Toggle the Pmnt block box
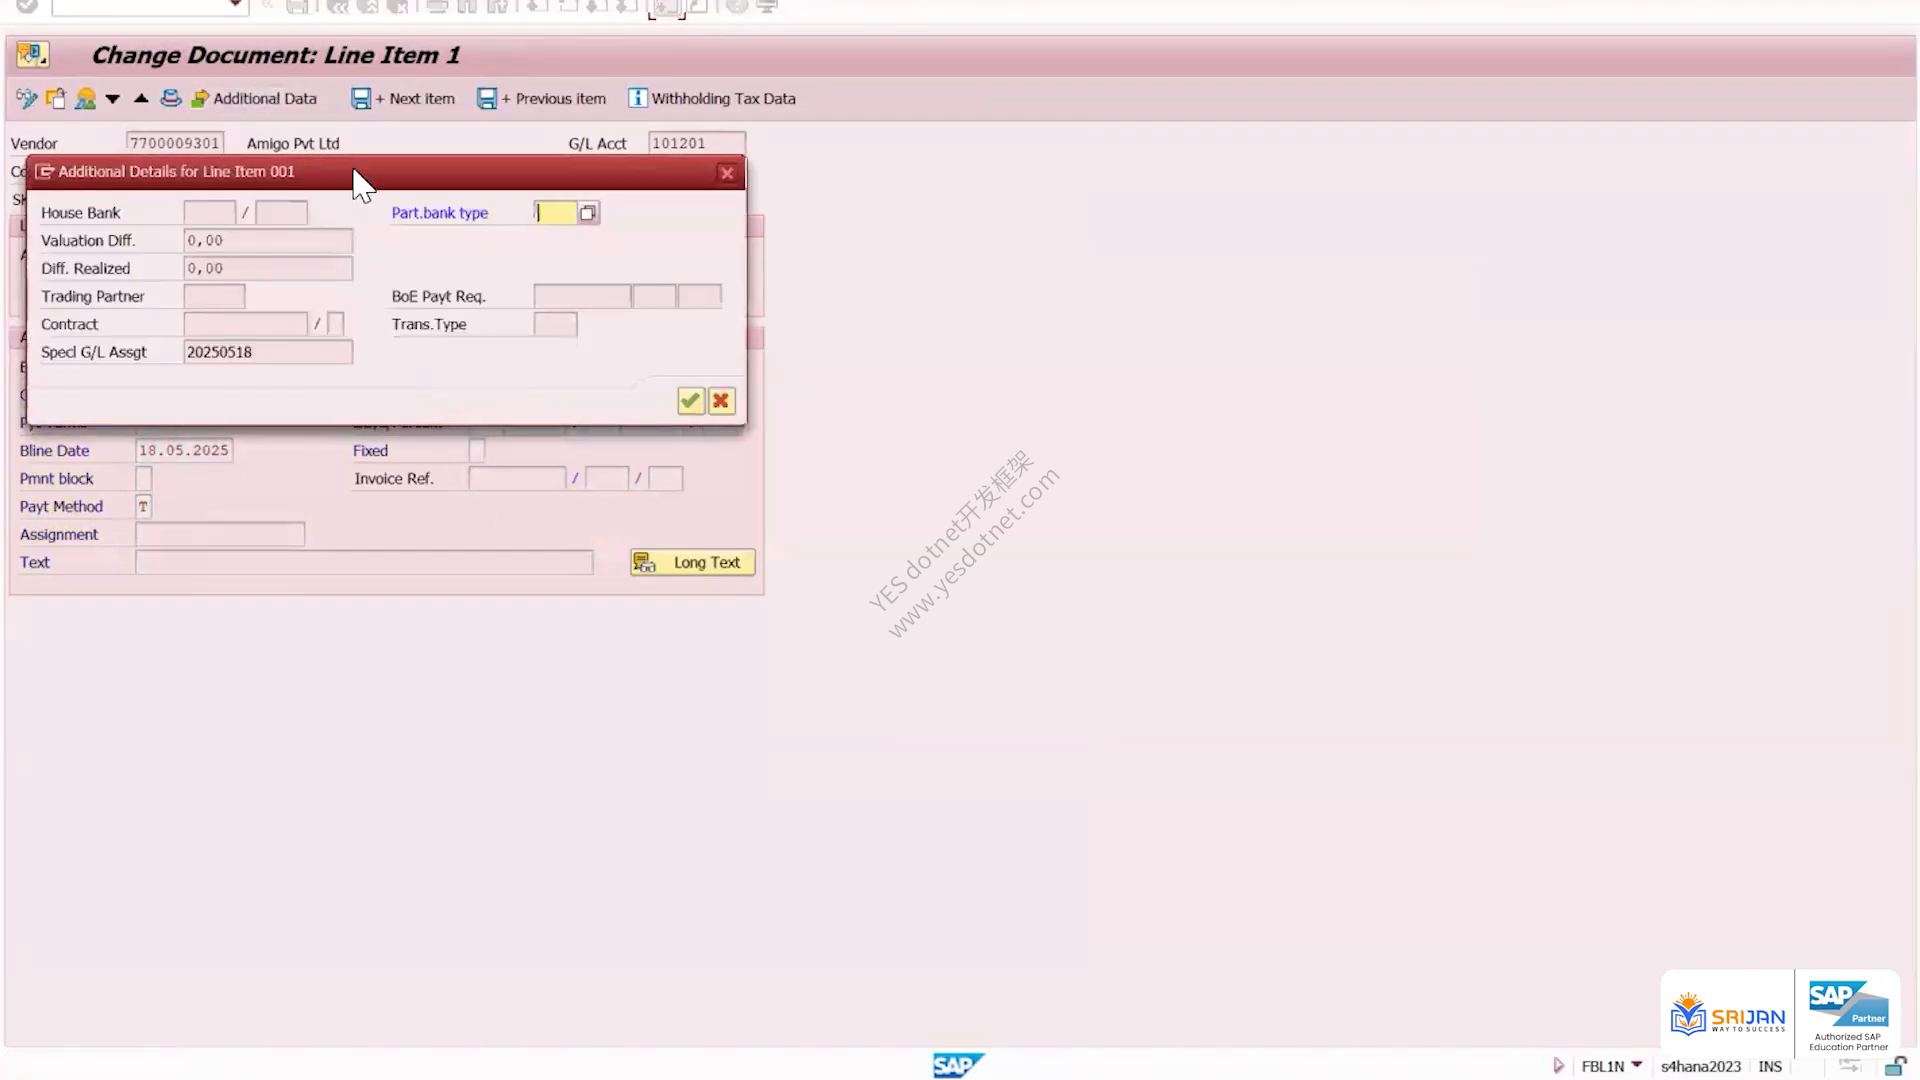The image size is (1920, 1080). click(x=144, y=479)
